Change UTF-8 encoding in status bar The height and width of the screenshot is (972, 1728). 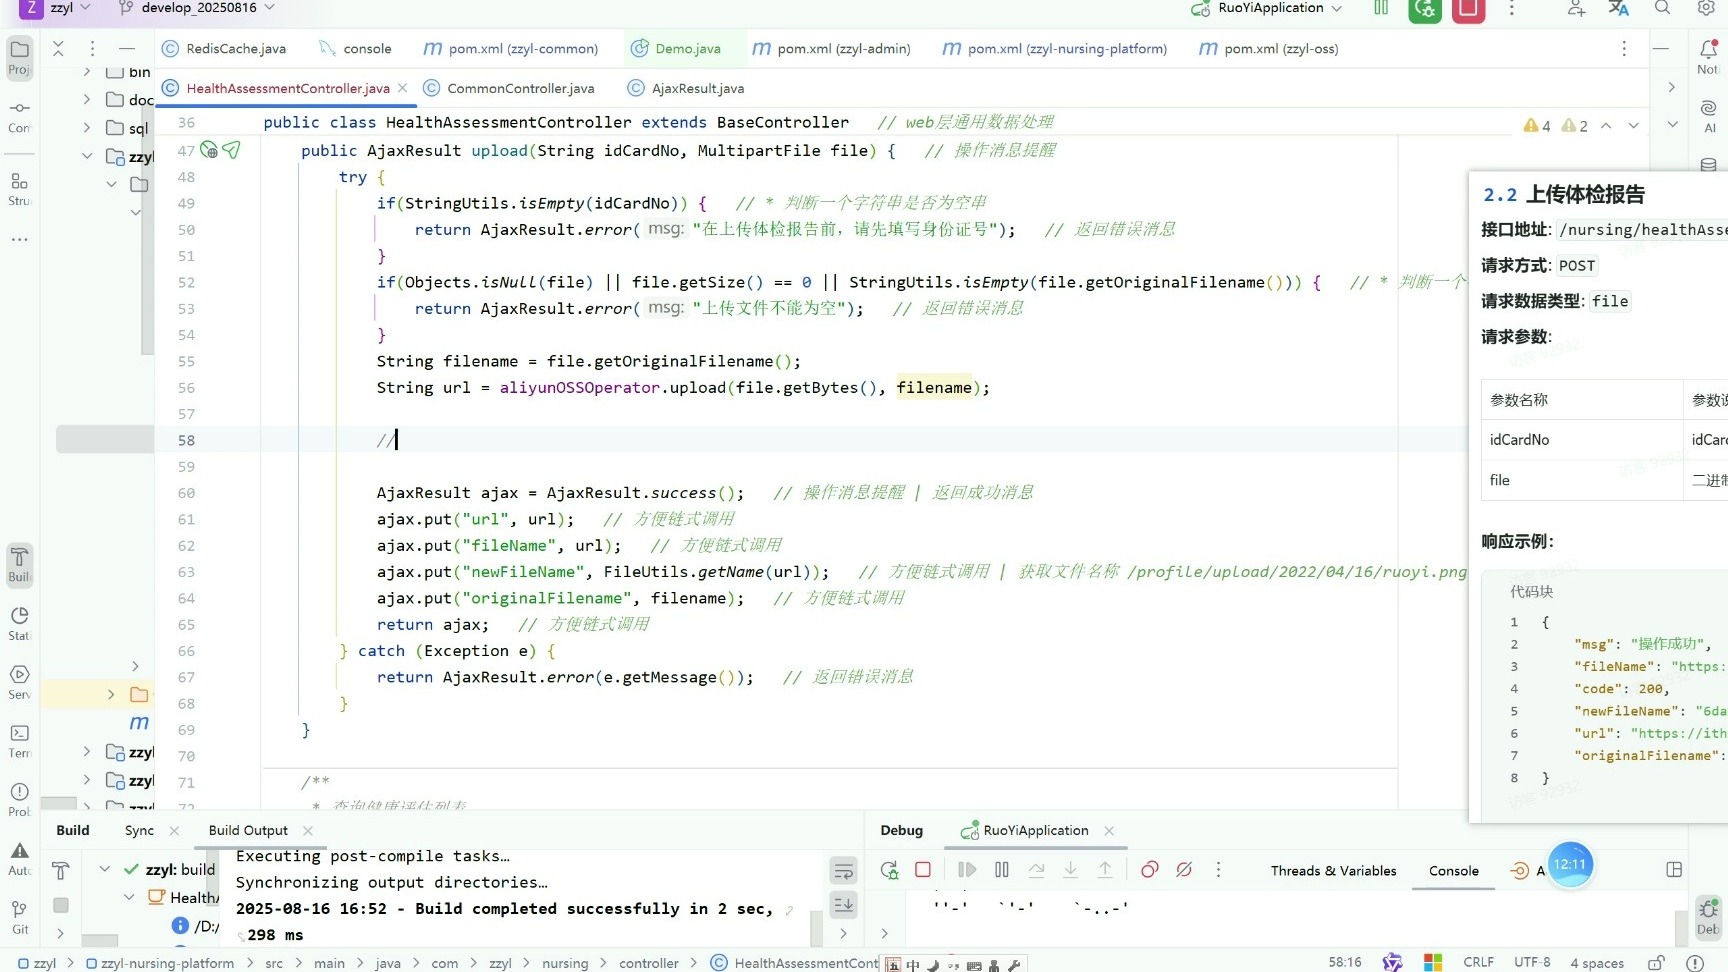[x=1532, y=963]
